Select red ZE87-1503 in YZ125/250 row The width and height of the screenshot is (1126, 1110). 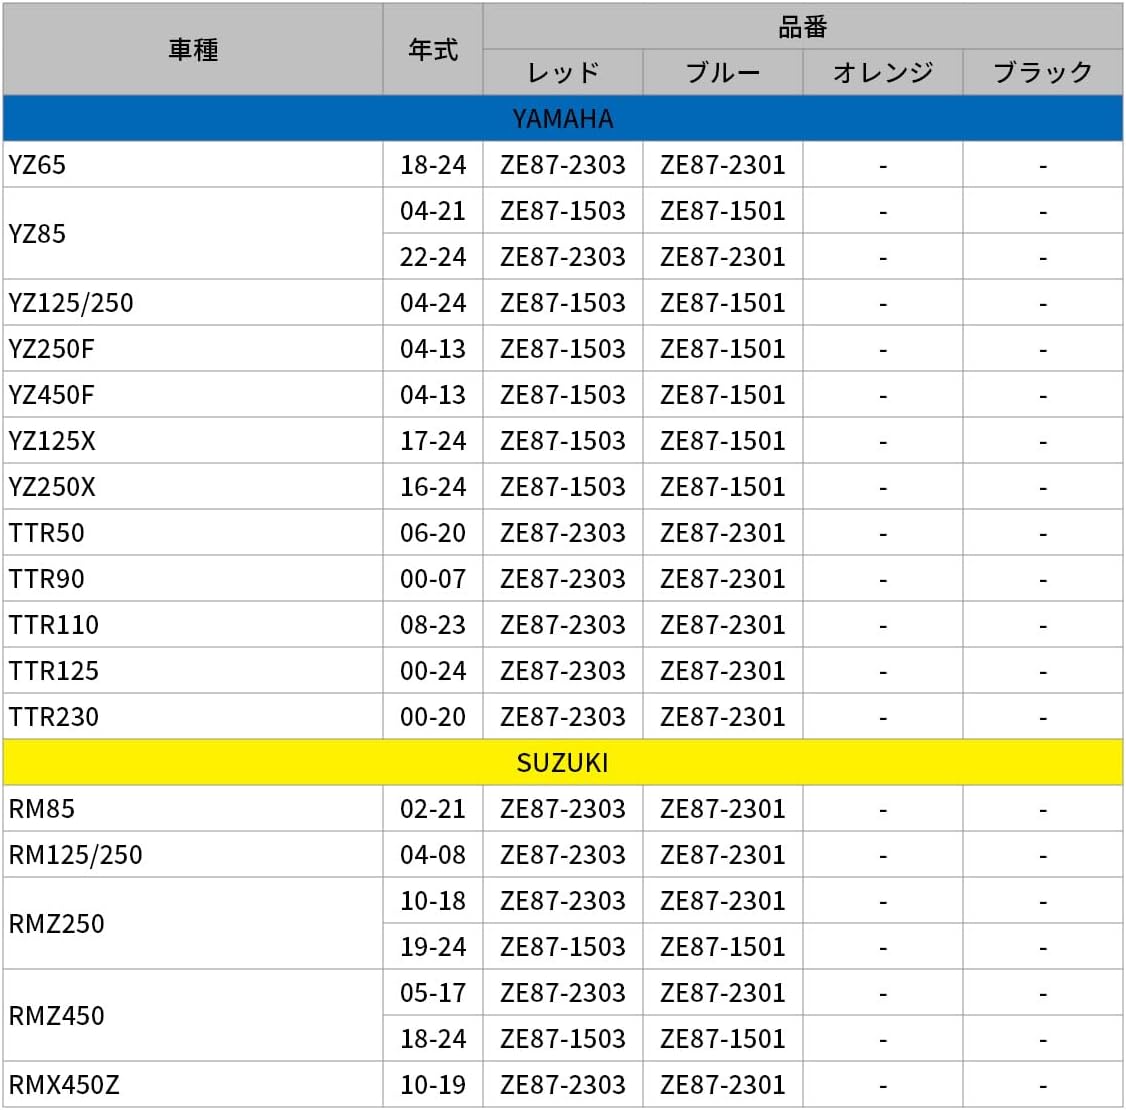563,302
